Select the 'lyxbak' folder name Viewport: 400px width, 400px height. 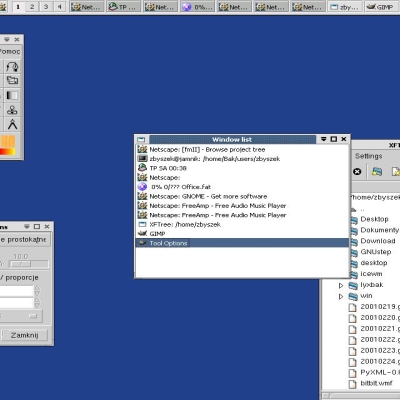tap(372, 285)
